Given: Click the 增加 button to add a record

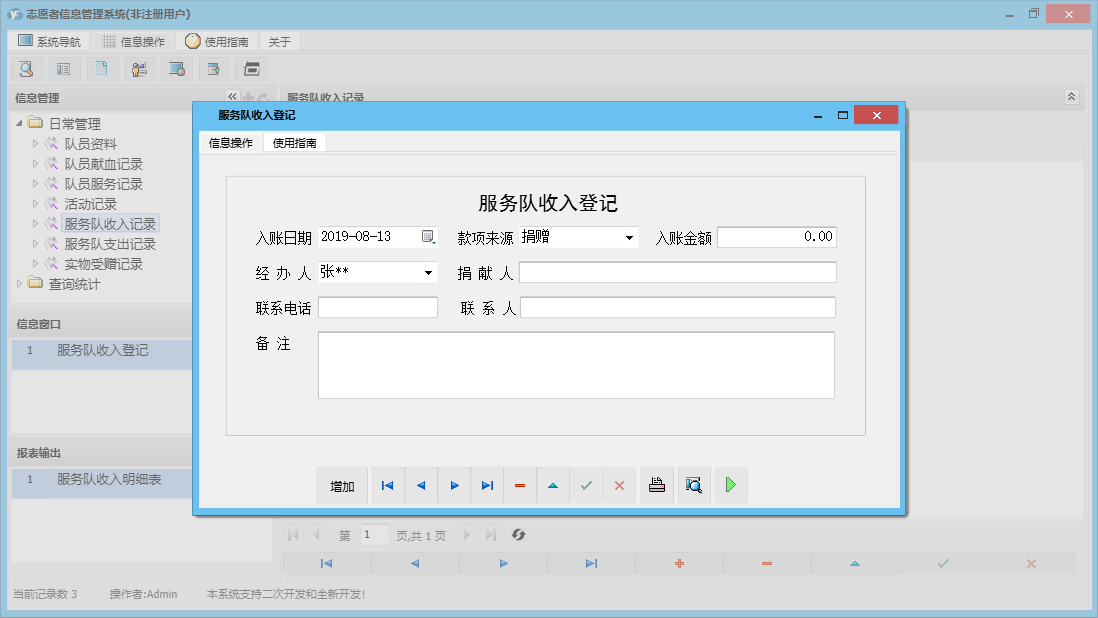Looking at the screenshot, I should pos(342,485).
